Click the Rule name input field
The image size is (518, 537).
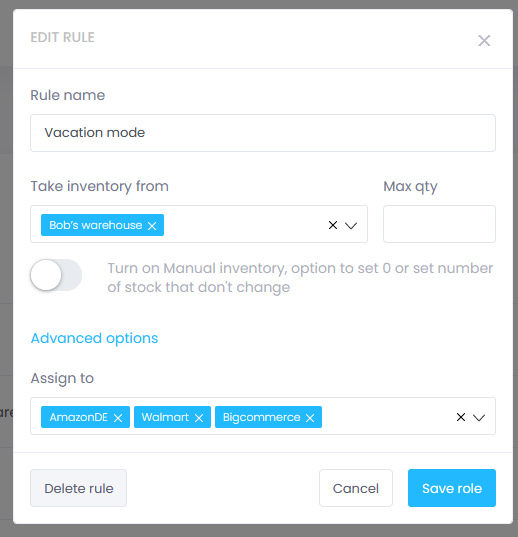[263, 133]
